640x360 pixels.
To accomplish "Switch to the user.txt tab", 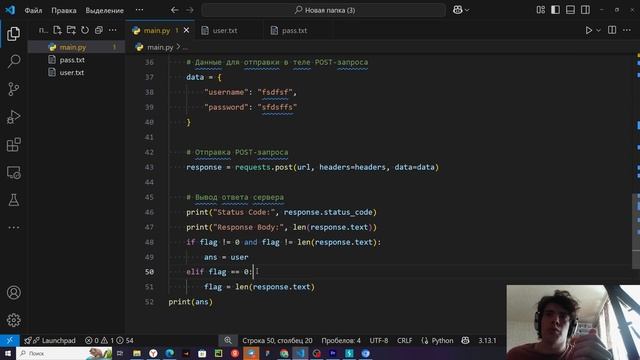I will [225, 31].
